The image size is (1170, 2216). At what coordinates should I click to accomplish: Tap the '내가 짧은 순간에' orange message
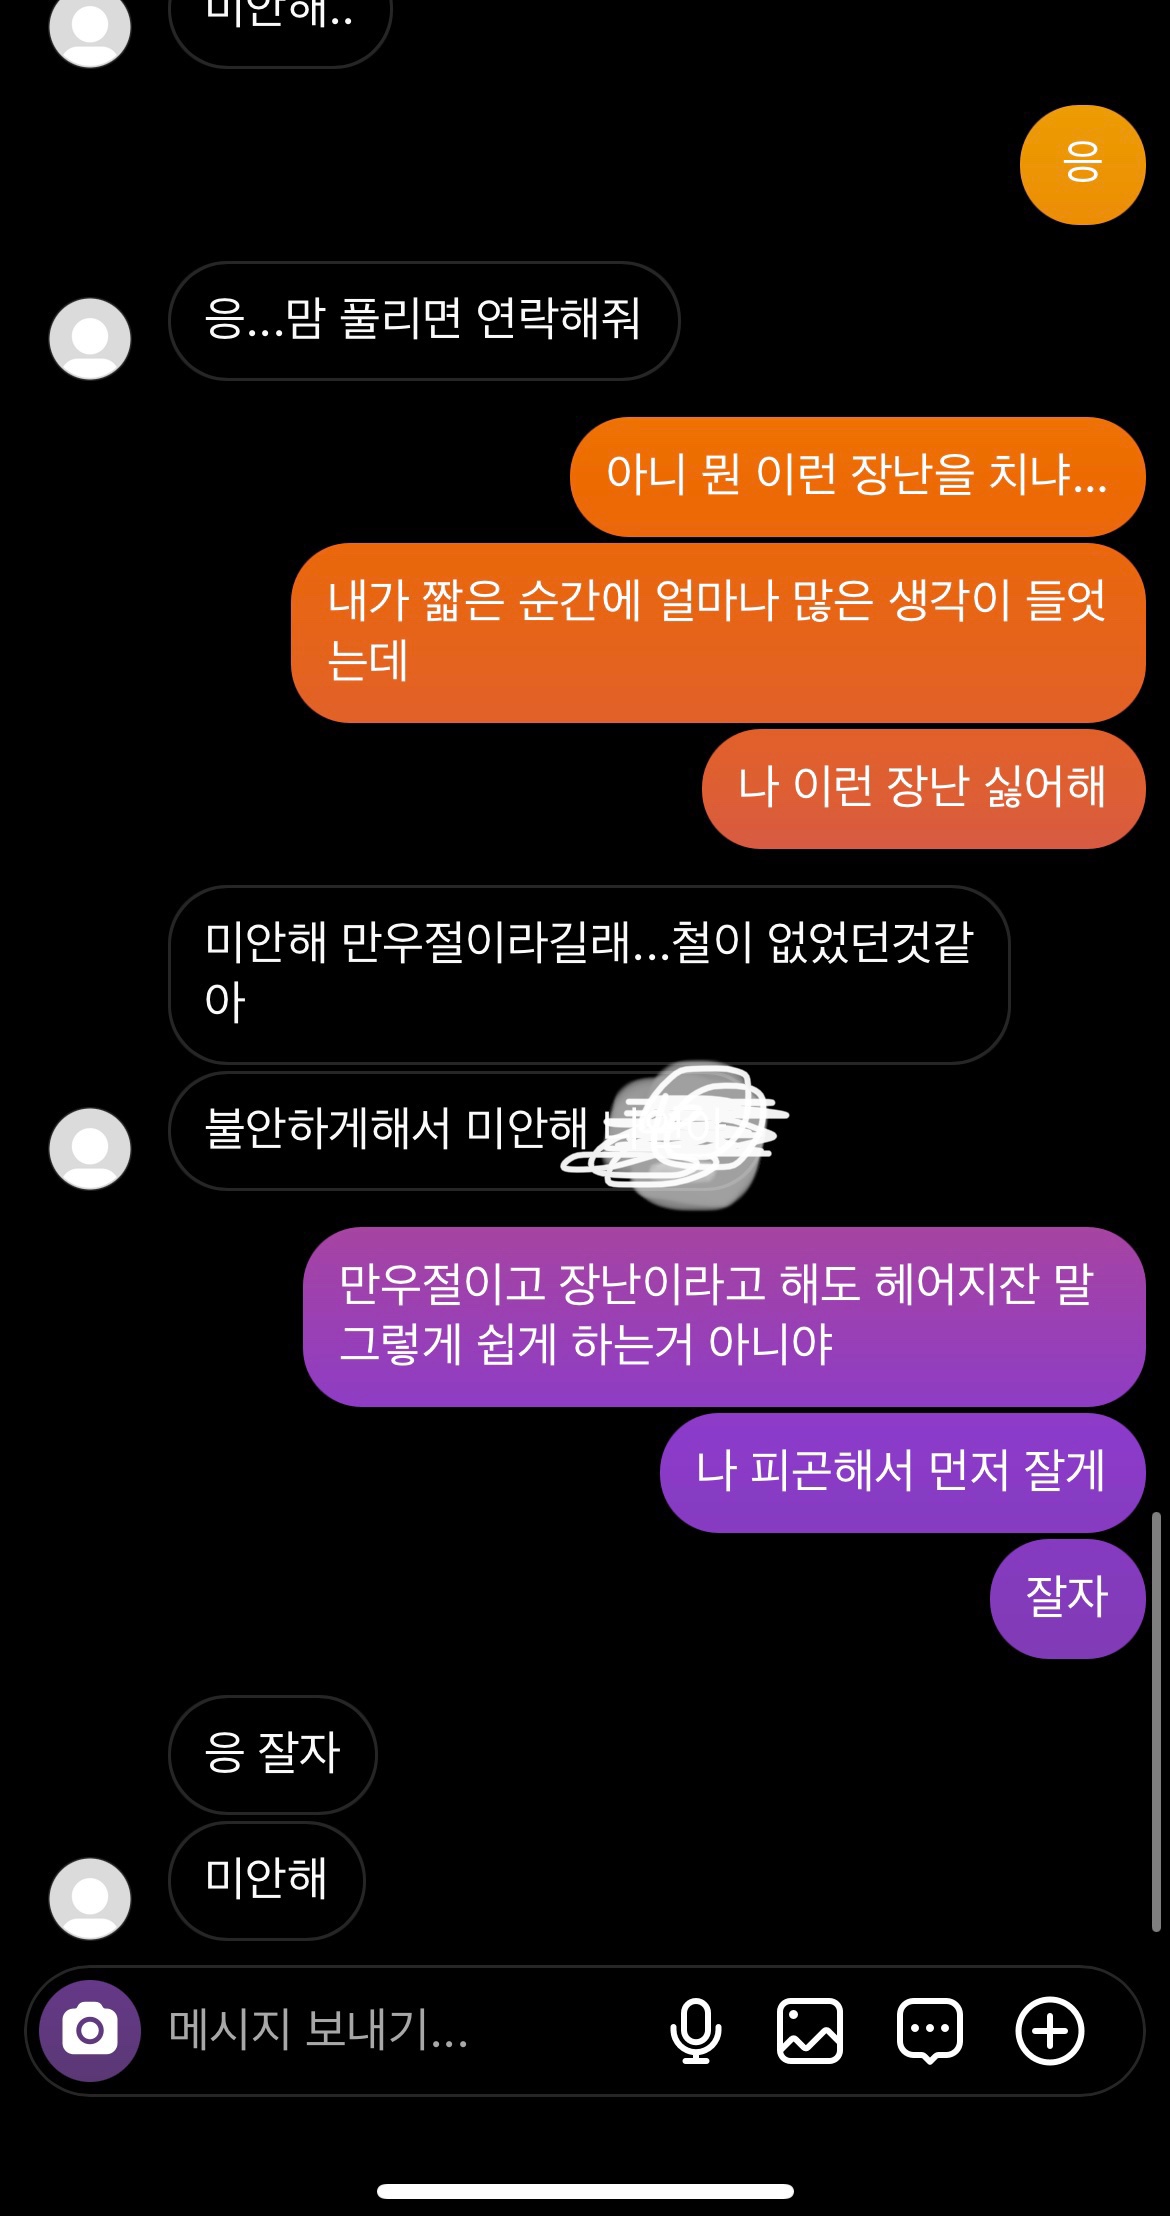coord(718,632)
